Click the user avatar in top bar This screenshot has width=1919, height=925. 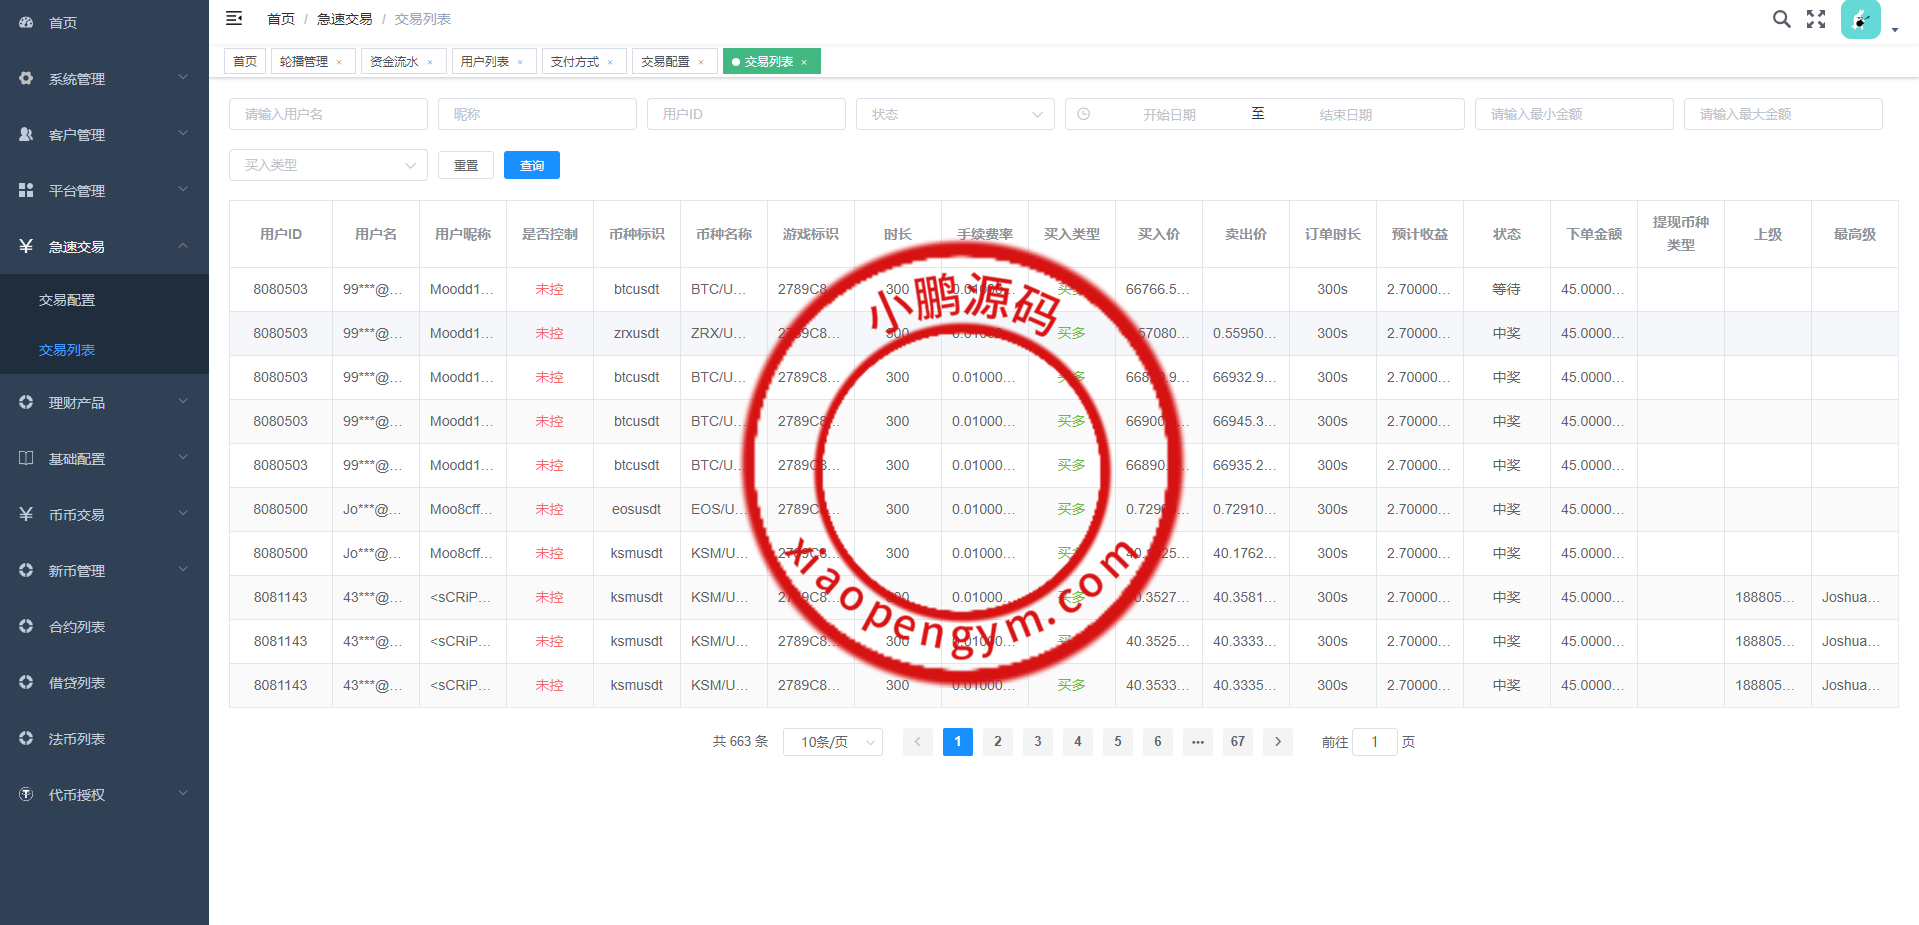[x=1860, y=19]
